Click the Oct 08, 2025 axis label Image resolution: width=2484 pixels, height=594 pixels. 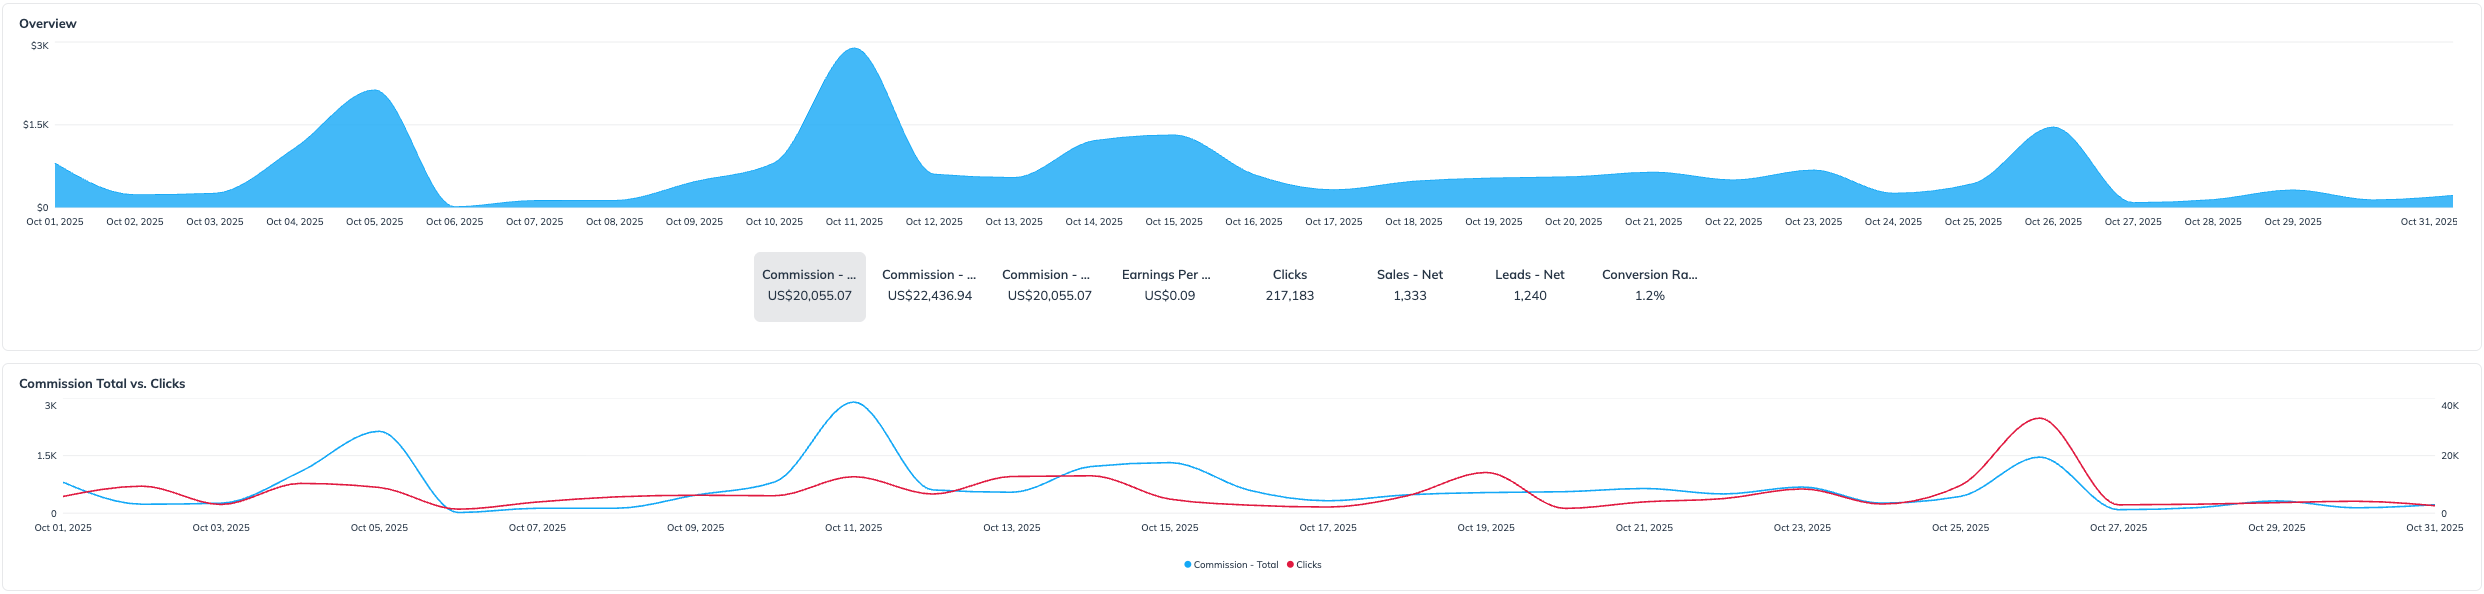615,222
